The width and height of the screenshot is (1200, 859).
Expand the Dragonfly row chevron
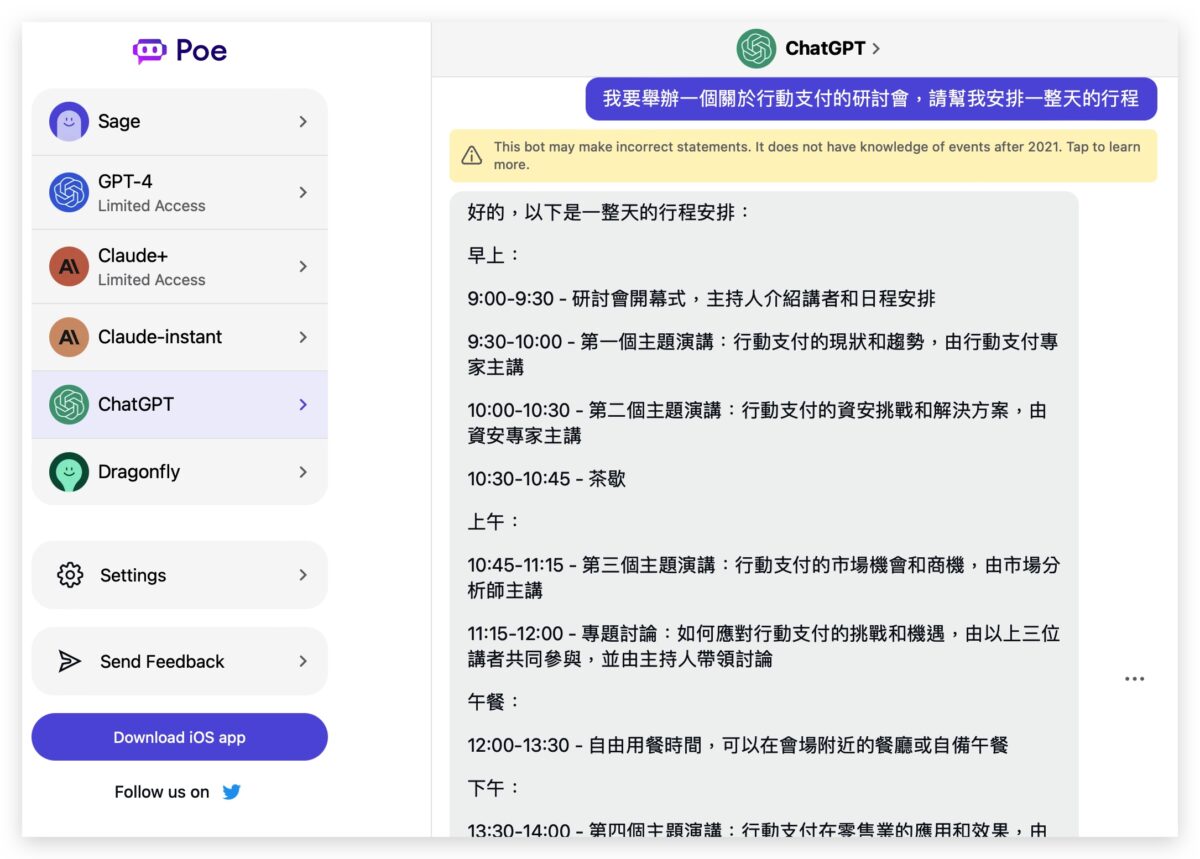303,472
